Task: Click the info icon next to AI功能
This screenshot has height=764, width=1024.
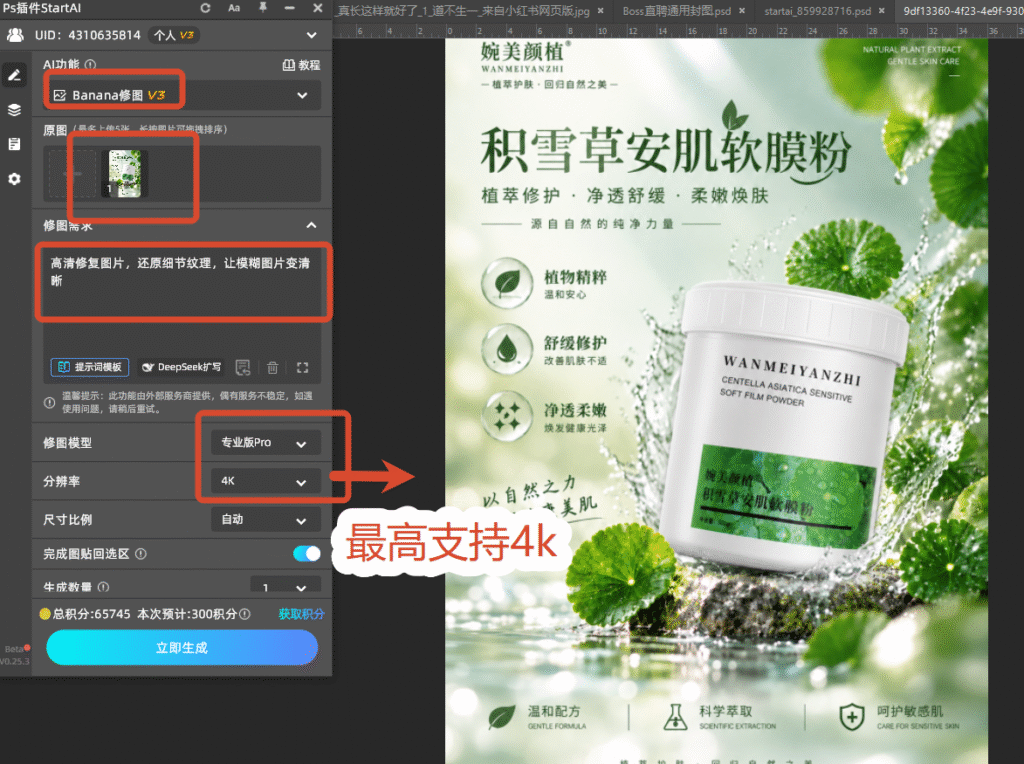Action: tap(90, 65)
